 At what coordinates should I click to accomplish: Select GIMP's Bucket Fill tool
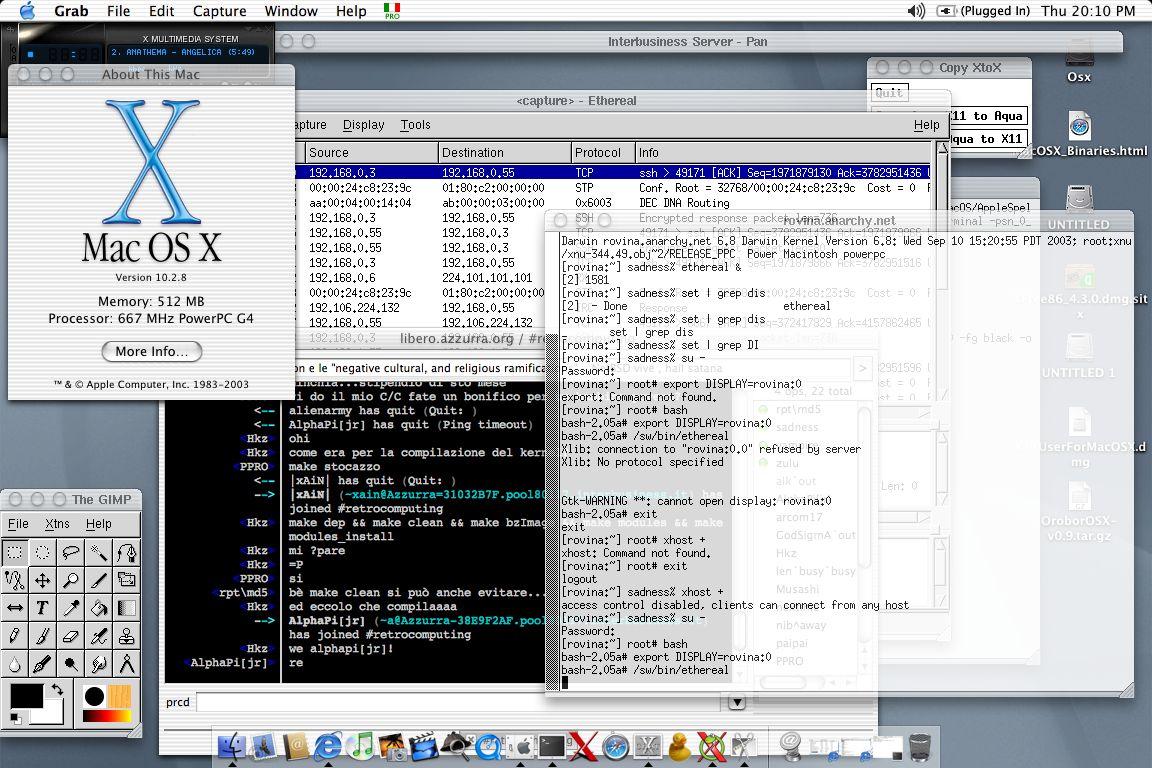click(98, 609)
